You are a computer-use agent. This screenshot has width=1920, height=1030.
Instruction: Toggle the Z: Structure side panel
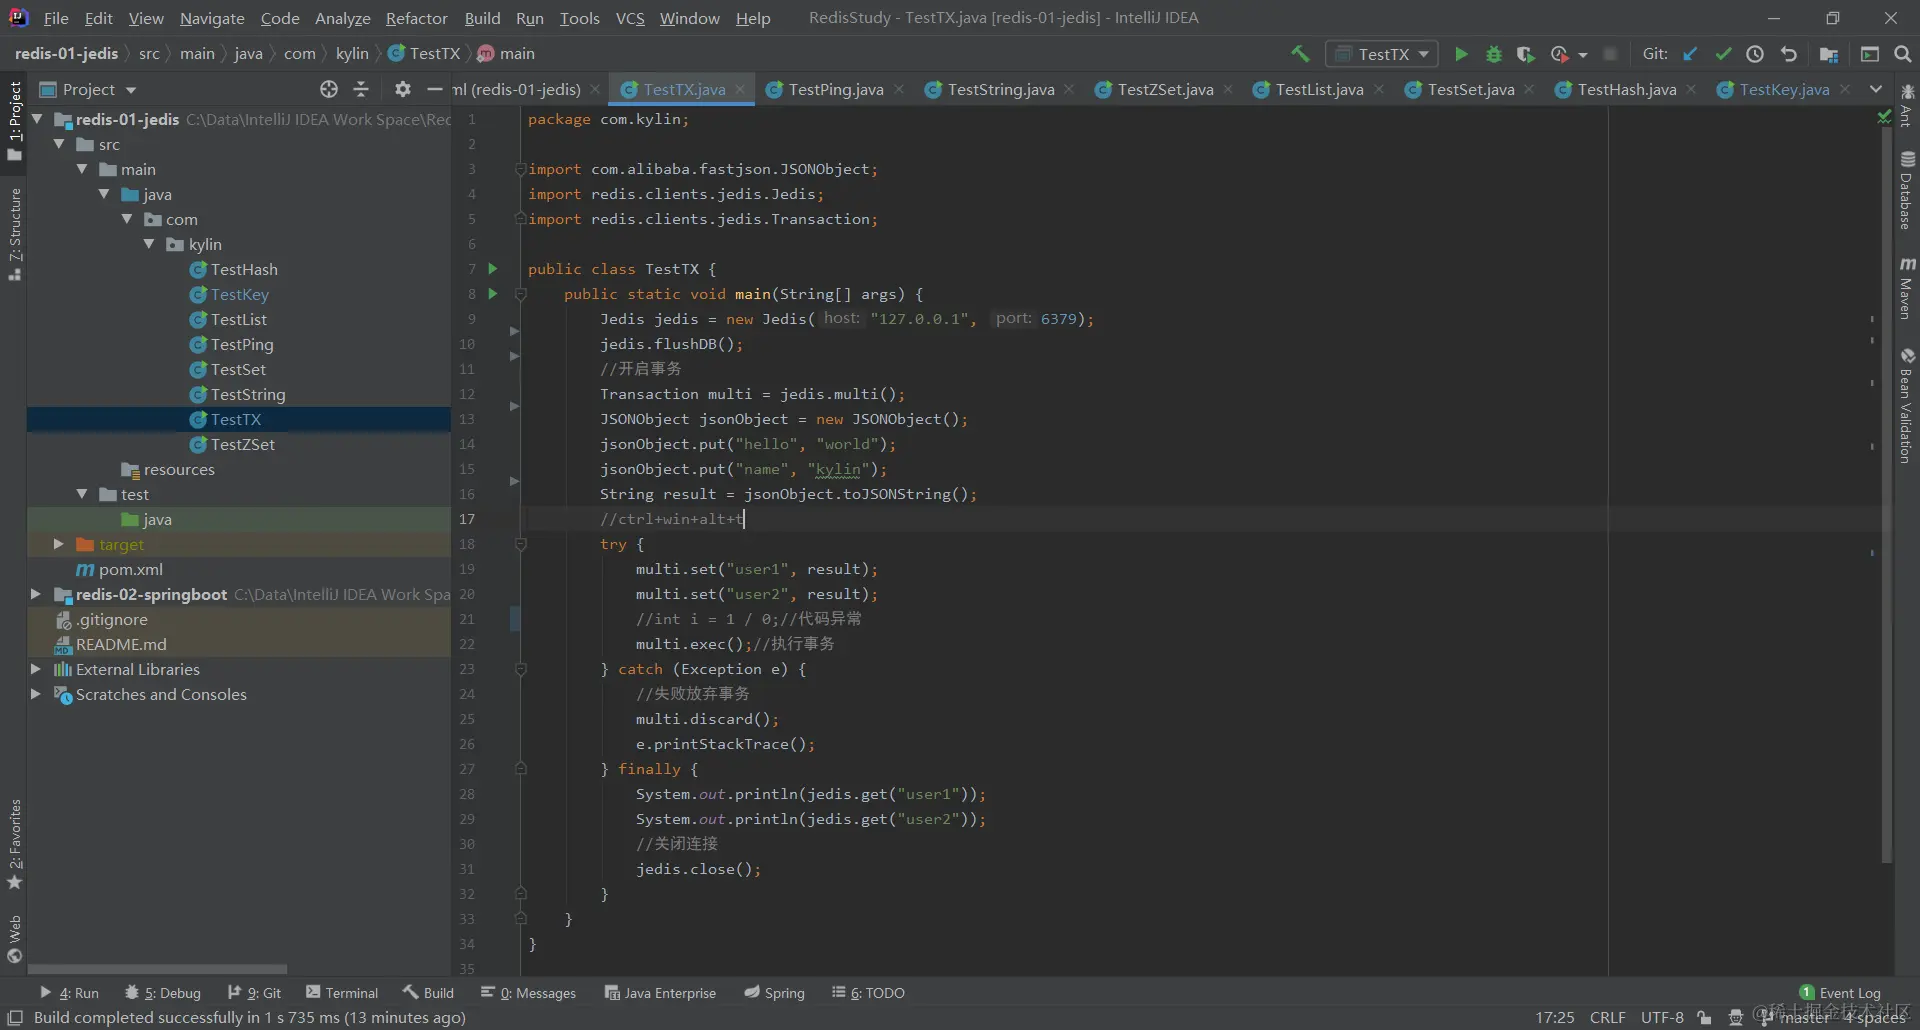pyautogui.click(x=14, y=234)
